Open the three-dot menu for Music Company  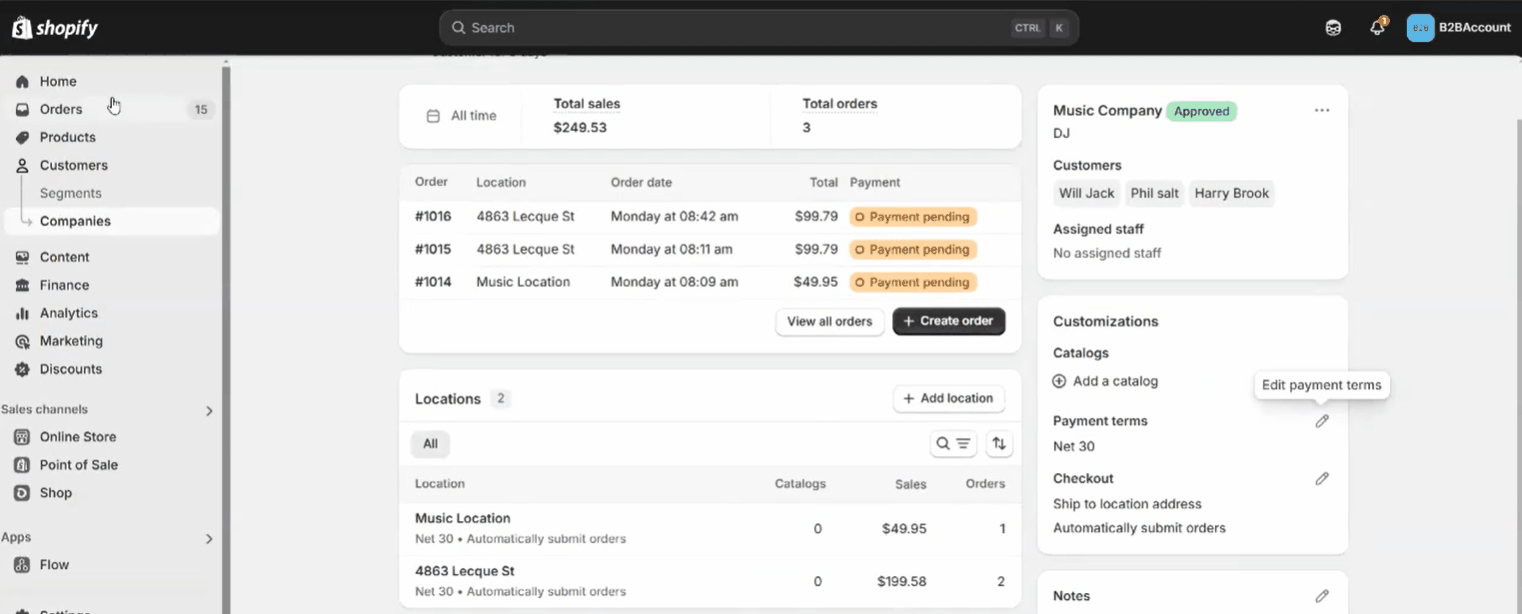click(1321, 111)
